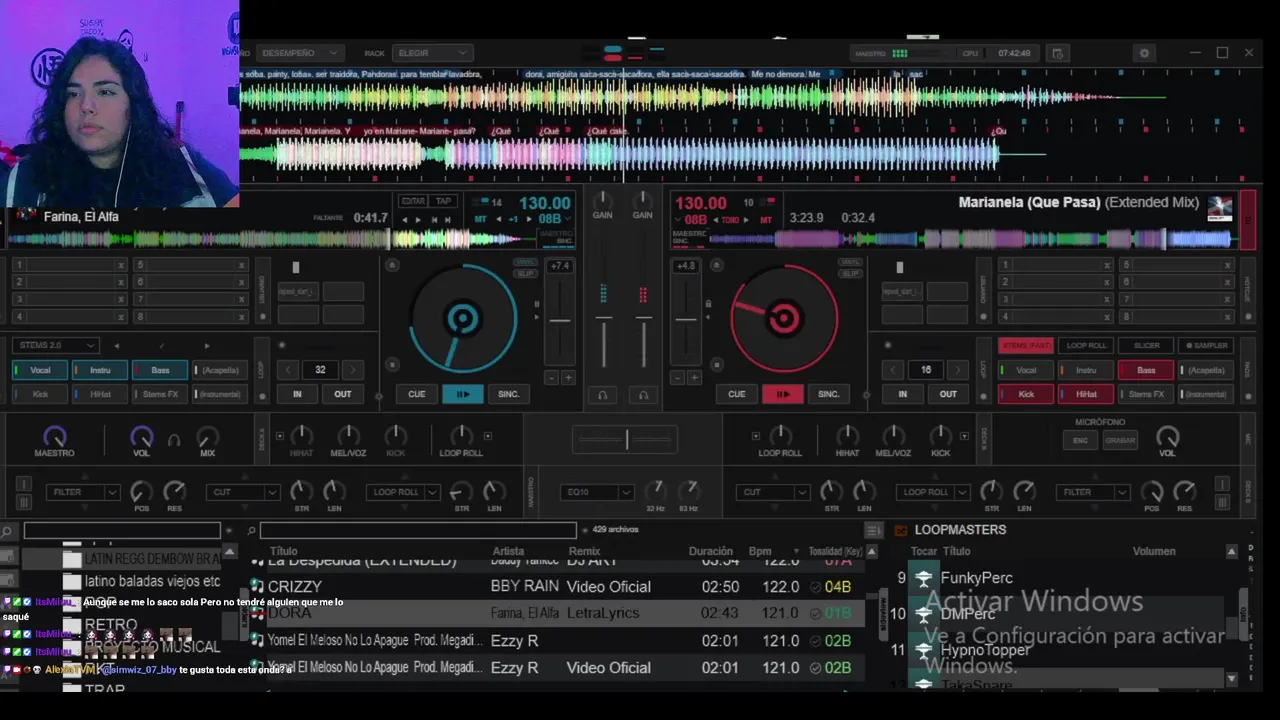This screenshot has width=1280, height=720.
Task: Click the eject icon above the left jog wheel
Action: click(392, 265)
